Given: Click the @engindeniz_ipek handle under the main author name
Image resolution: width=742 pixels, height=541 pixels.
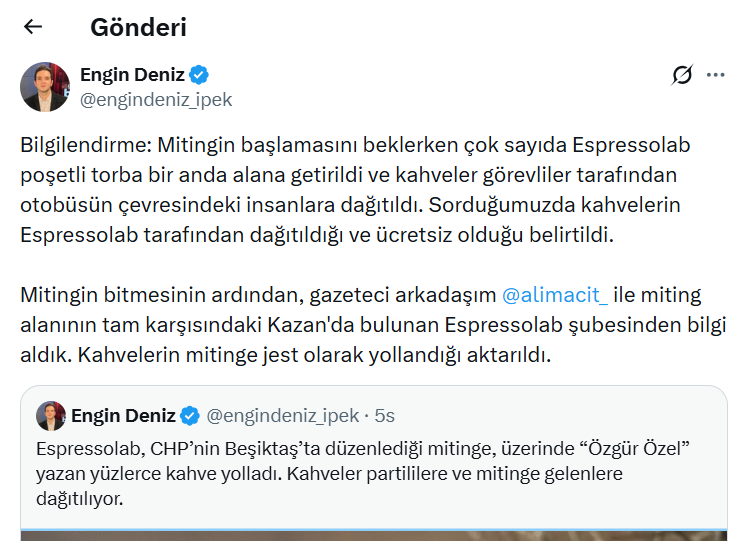Looking at the screenshot, I should pyautogui.click(x=156, y=100).
